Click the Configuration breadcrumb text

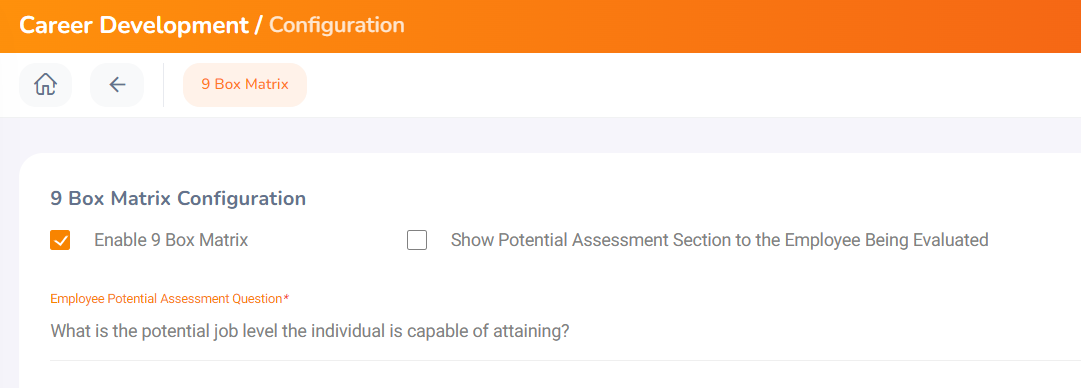point(336,25)
